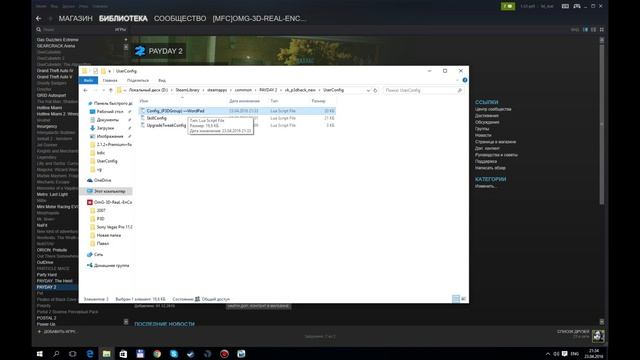Open Steam Big Picture controller icon
This screenshot has height=360, width=640.
[577, 6]
